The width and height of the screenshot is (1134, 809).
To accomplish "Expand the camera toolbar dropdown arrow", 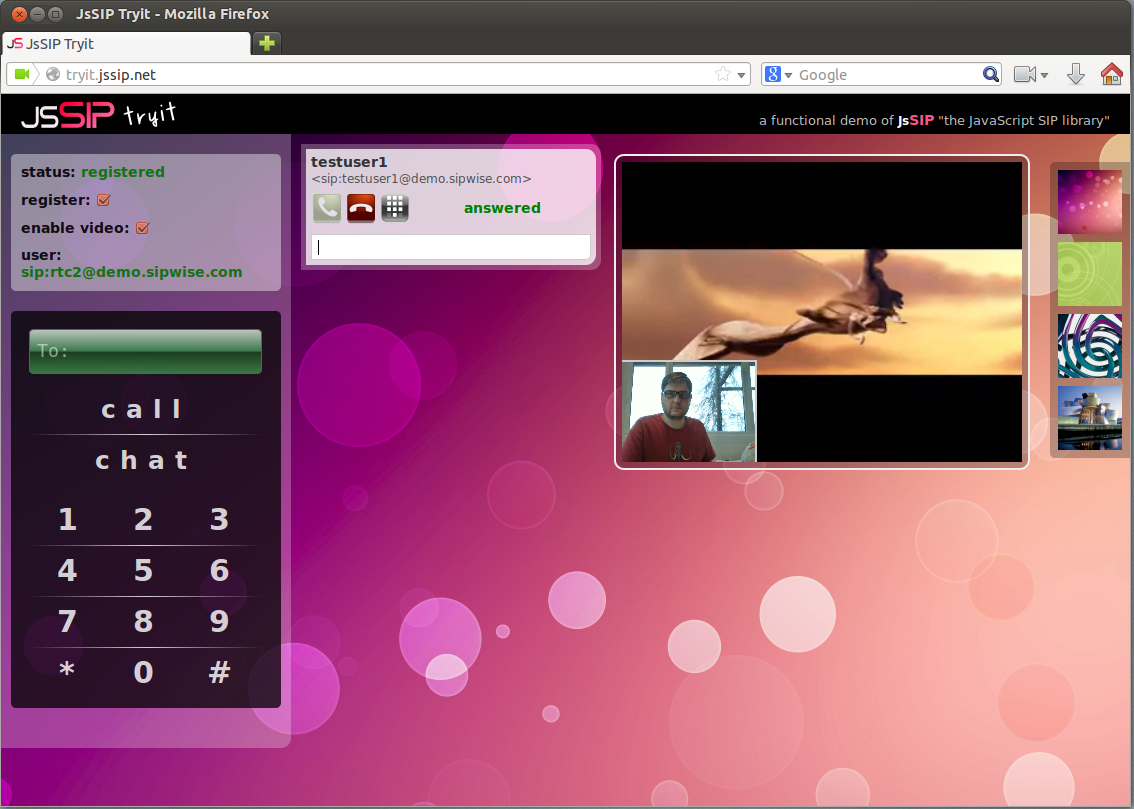I will click(x=1044, y=75).
